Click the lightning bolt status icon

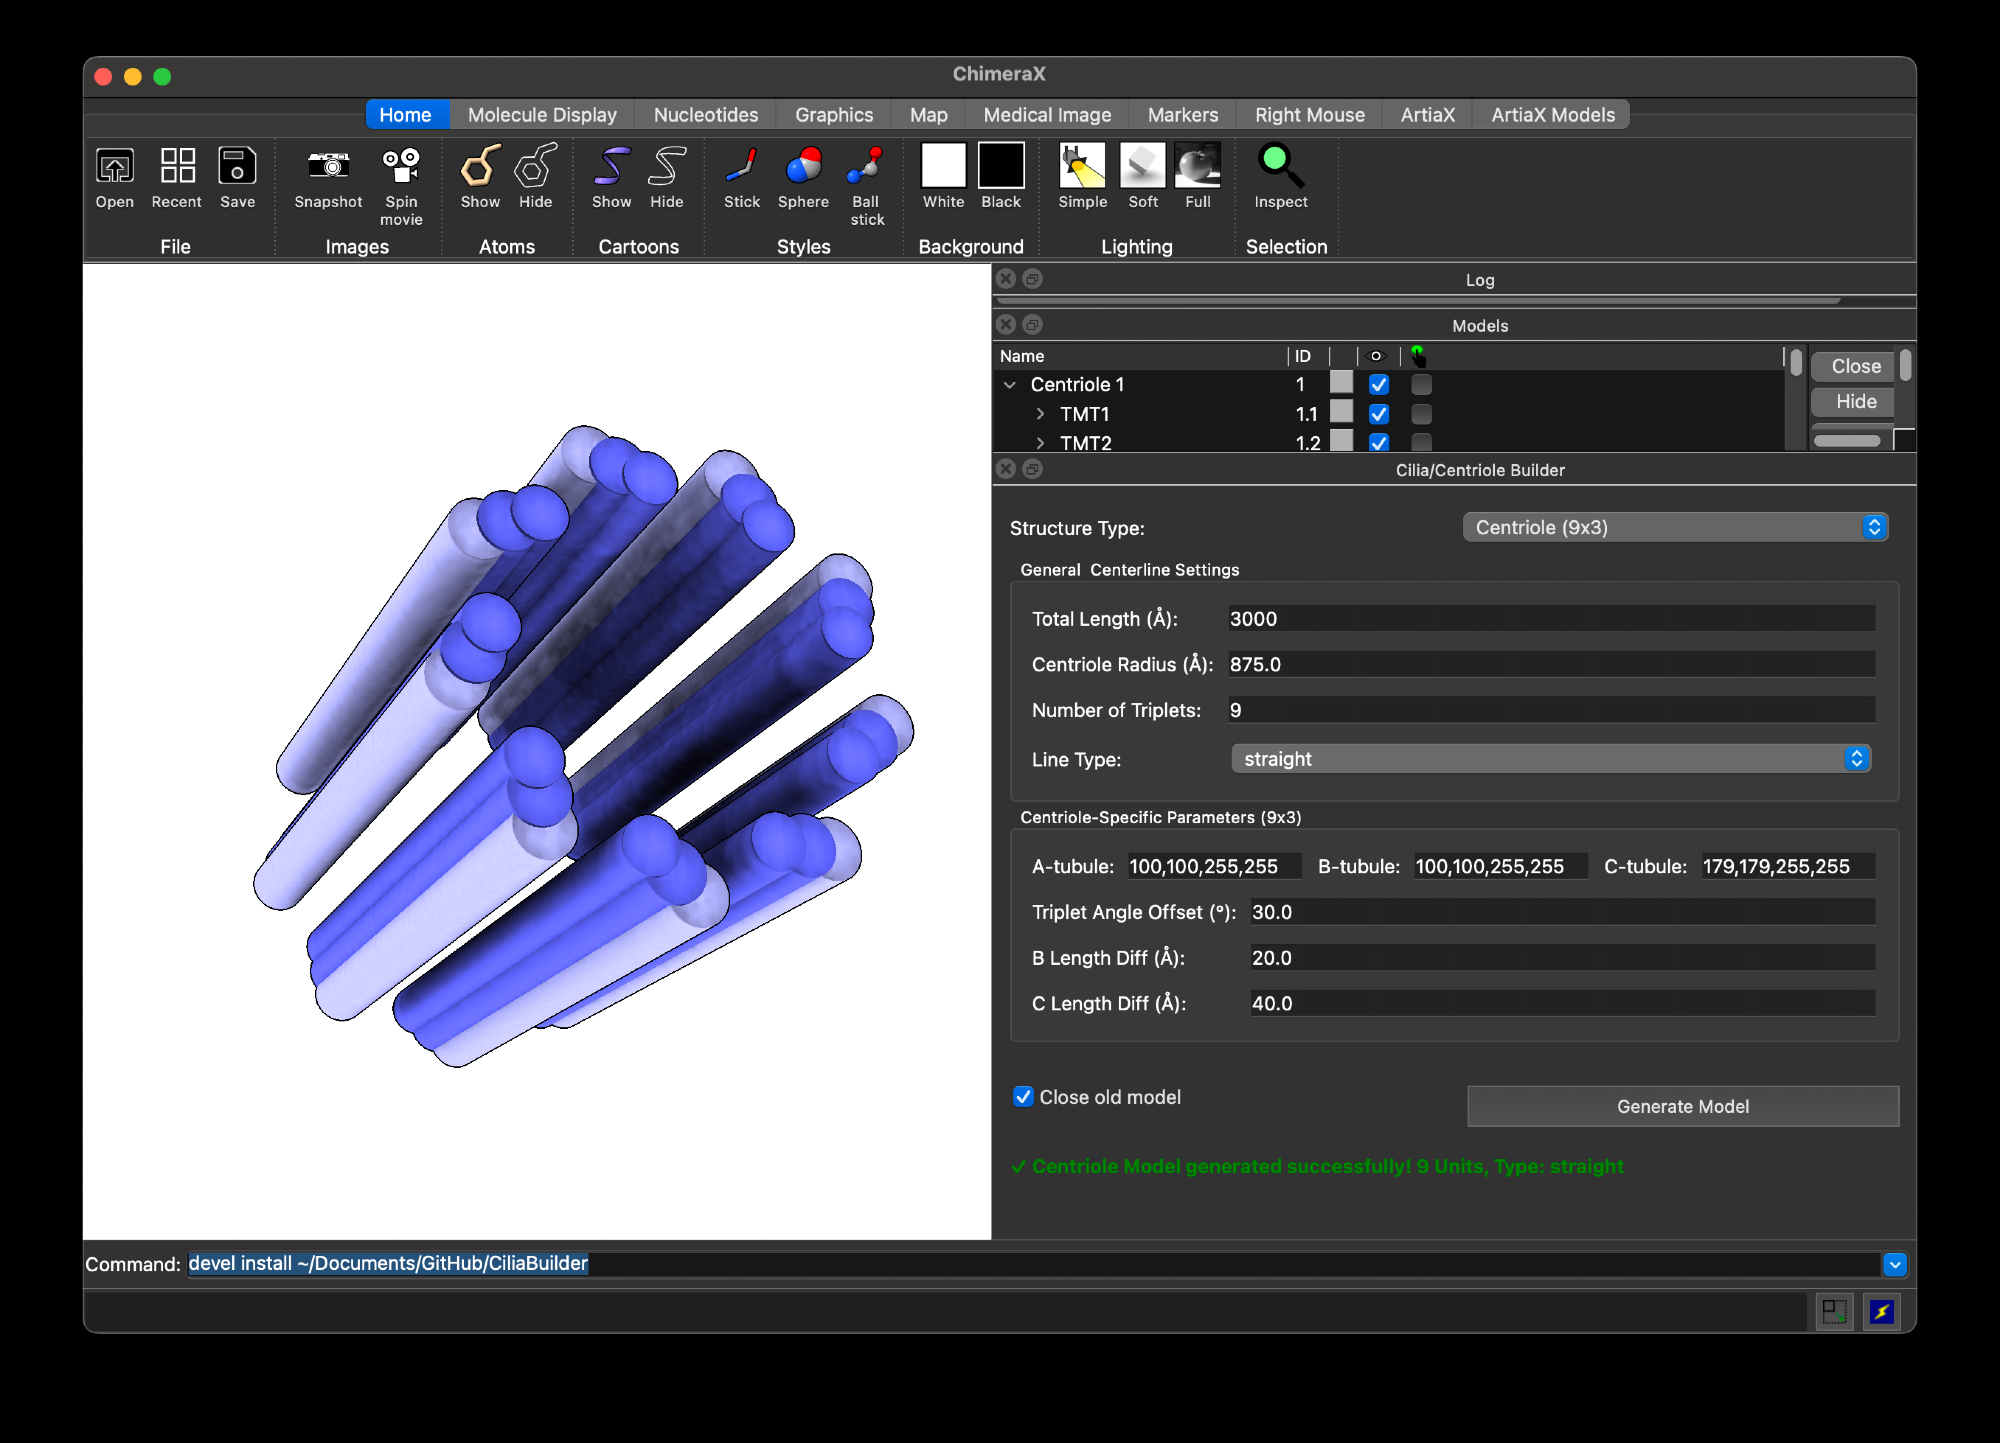[1881, 1311]
